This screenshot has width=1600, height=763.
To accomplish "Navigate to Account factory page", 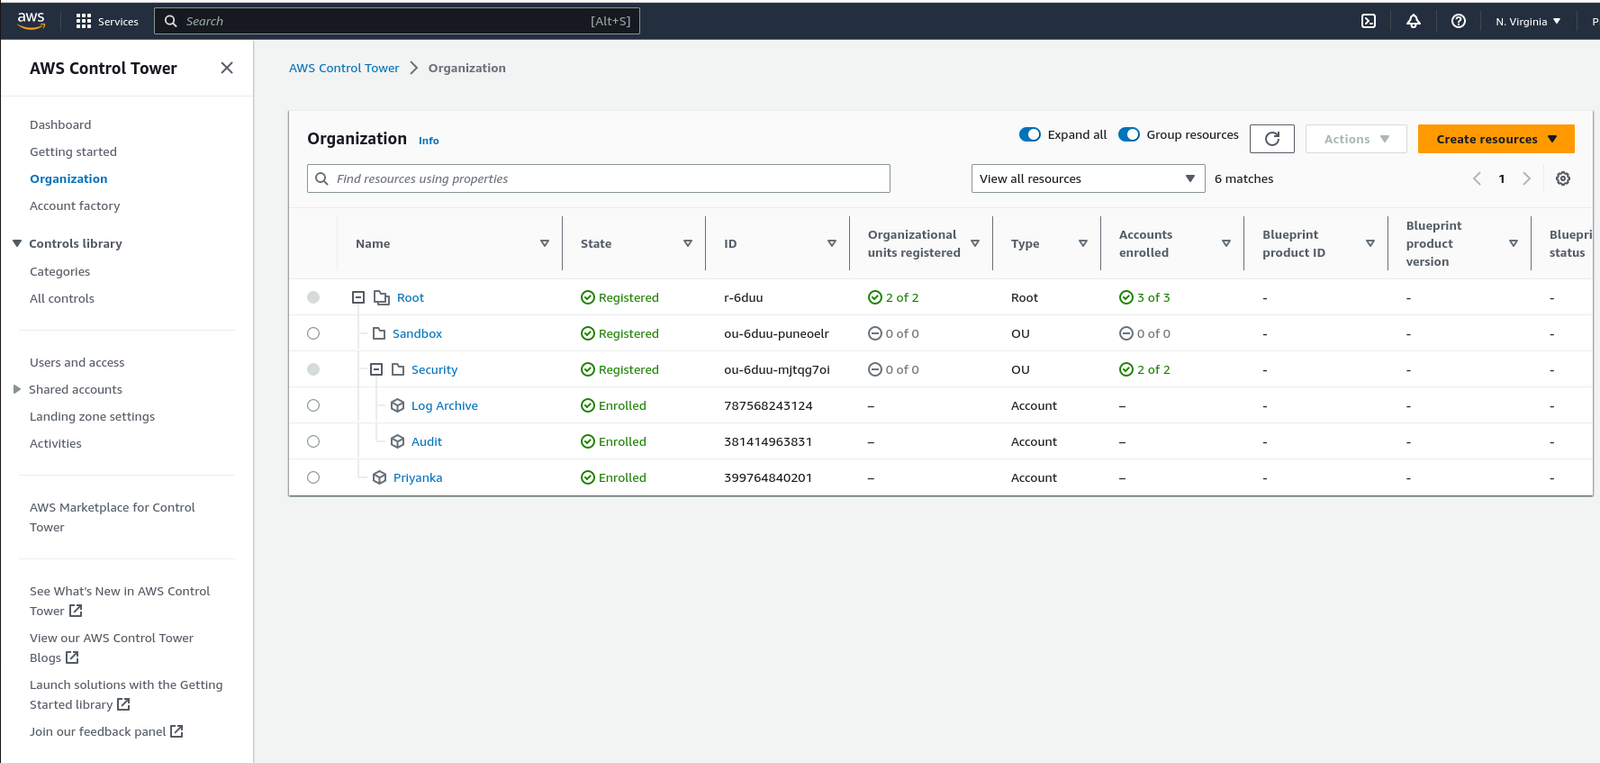I will click(x=75, y=206).
